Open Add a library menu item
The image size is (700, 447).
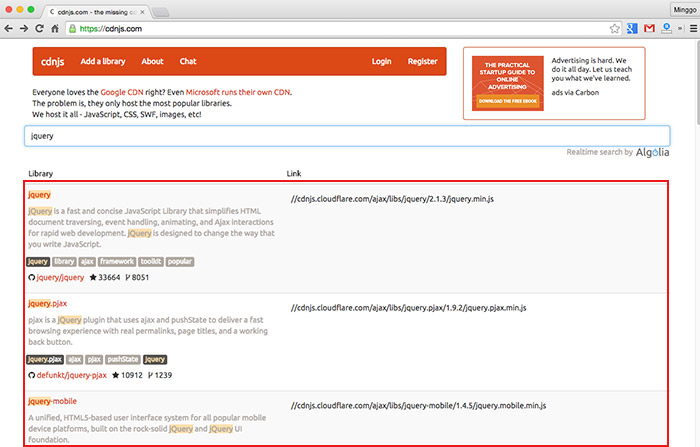click(x=103, y=61)
